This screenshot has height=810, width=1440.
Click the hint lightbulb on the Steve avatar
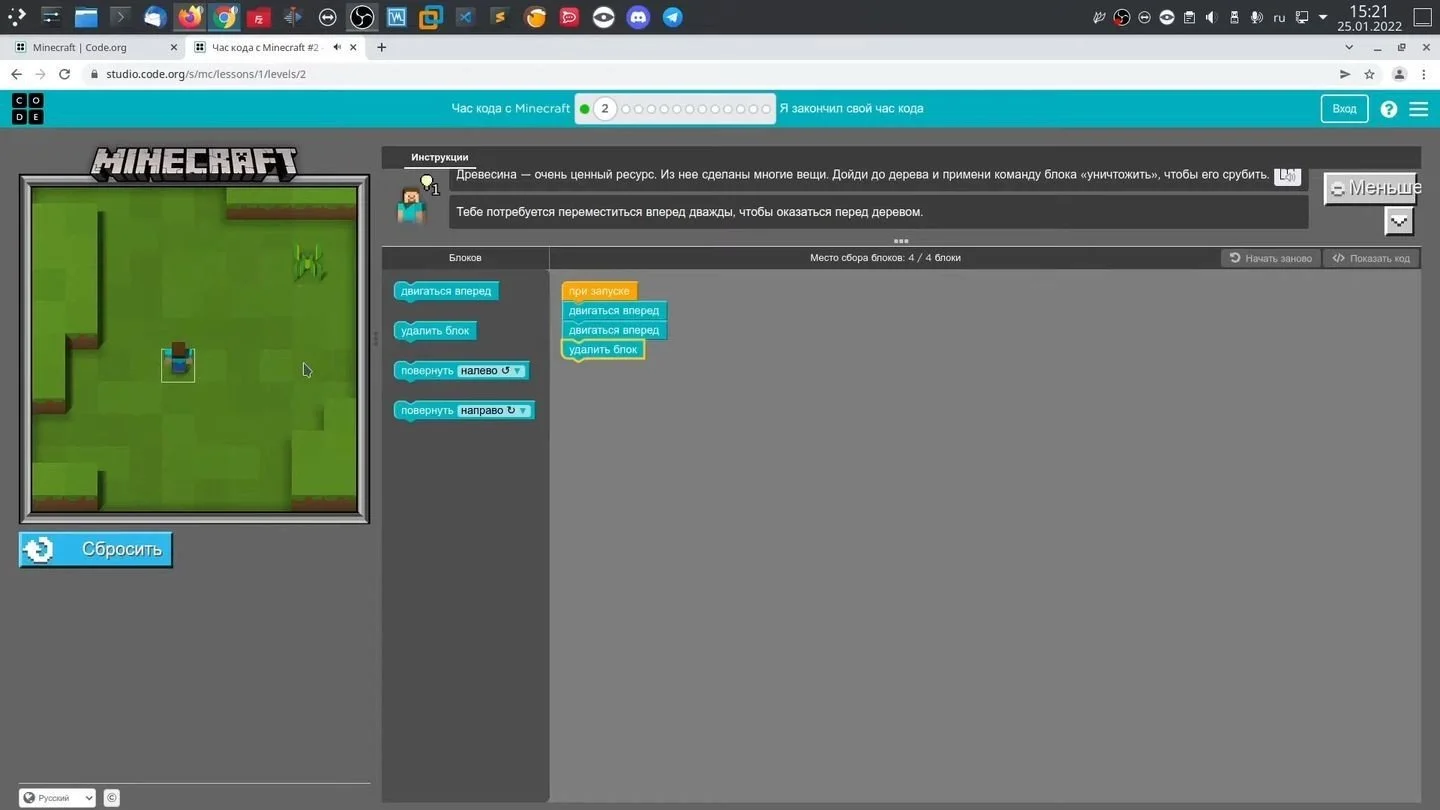point(428,183)
